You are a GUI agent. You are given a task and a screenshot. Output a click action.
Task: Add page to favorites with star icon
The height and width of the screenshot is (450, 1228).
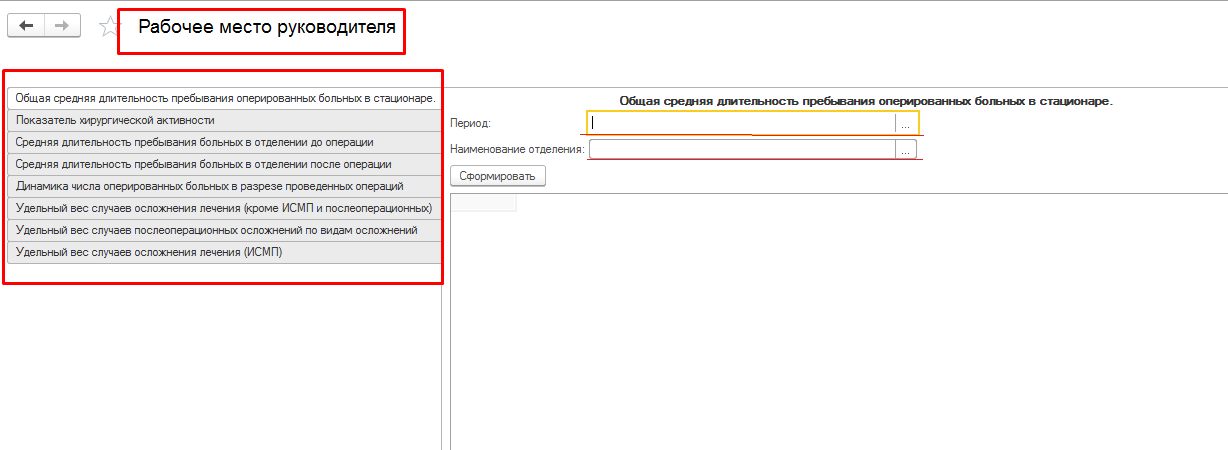tap(107, 27)
